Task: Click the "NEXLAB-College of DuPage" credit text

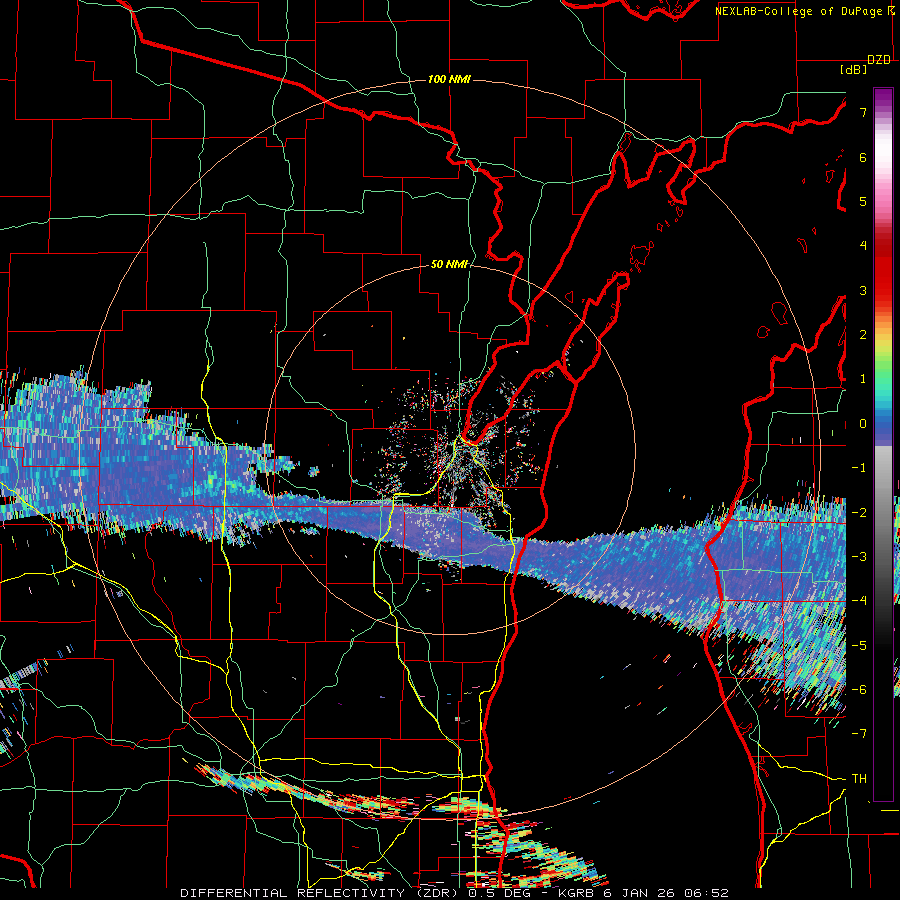Action: pyautogui.click(x=800, y=11)
